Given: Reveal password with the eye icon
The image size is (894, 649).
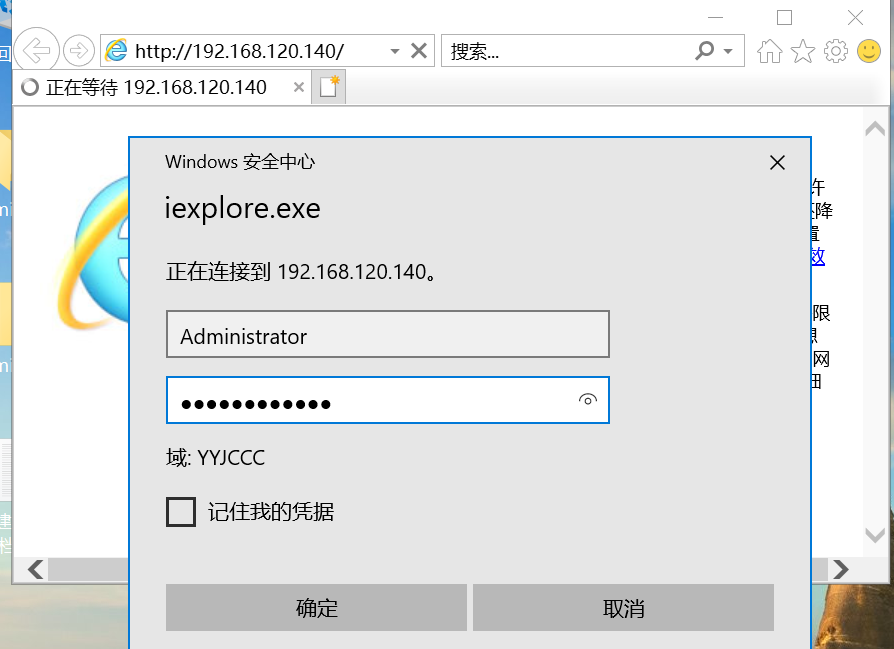Looking at the screenshot, I should point(588,400).
